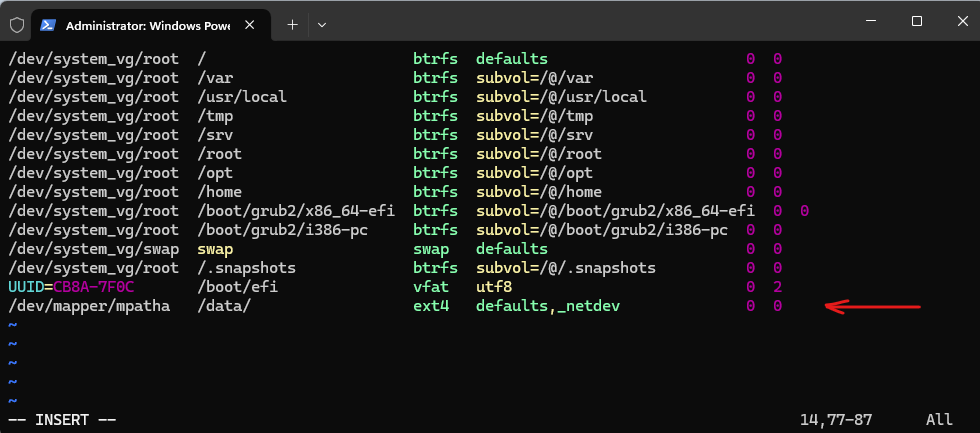The image size is (980, 433).
Task: Click the PowerShell icon on the tab
Action: tap(48, 25)
